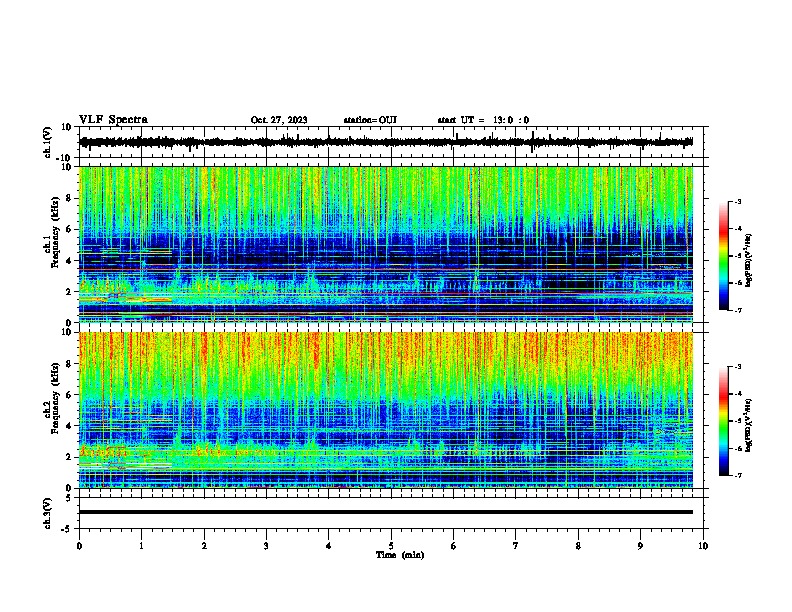Click the "-5" tick on ch.3(V) axis

[x=67, y=529]
